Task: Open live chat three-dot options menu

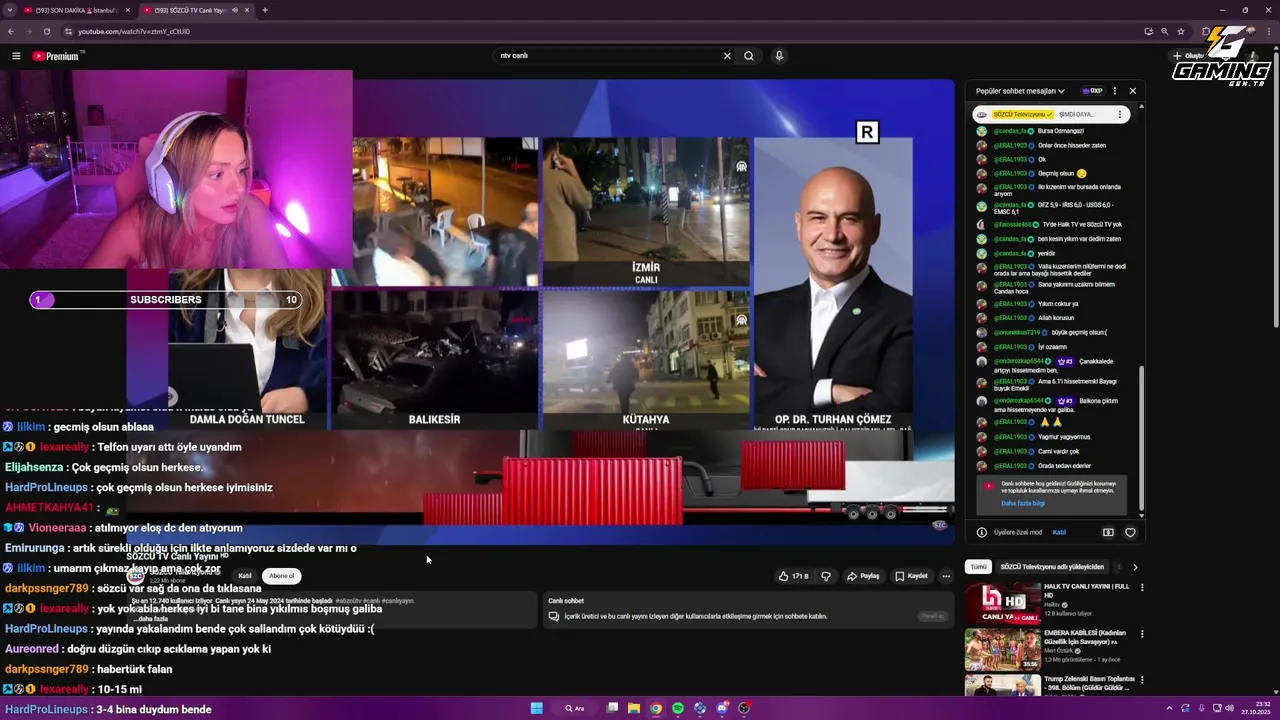Action: pyautogui.click(x=1115, y=91)
